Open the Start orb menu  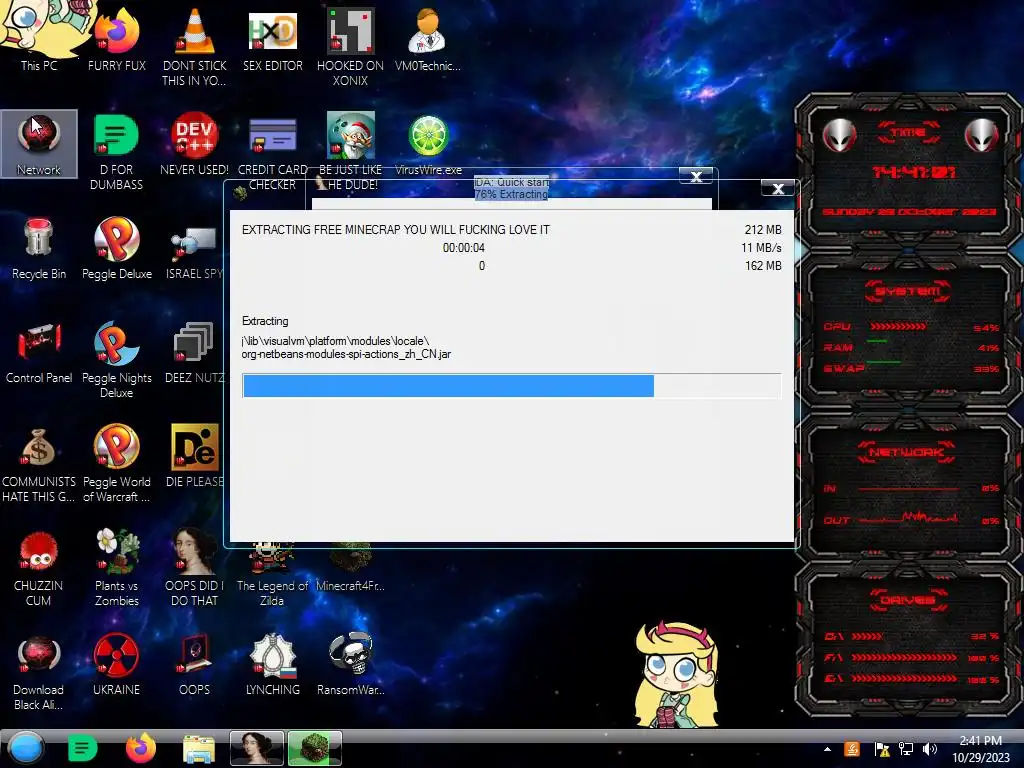click(x=25, y=748)
